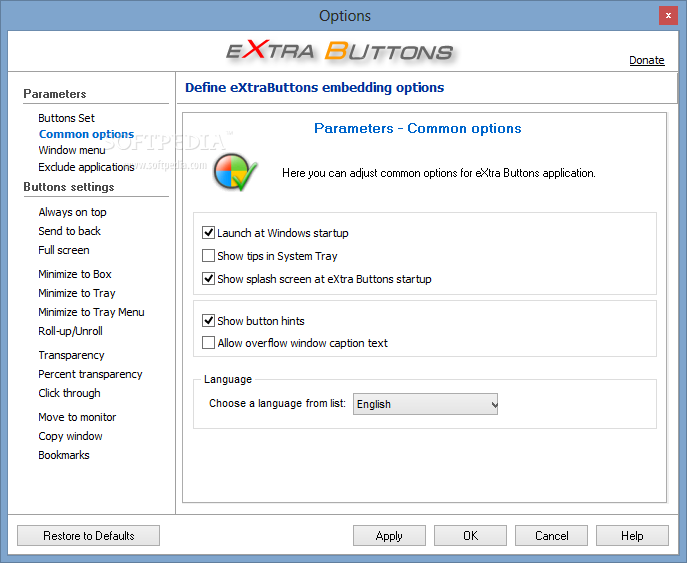The height and width of the screenshot is (563, 687).
Task: Open Buttons Set settings page
Action: pyautogui.click(x=66, y=118)
